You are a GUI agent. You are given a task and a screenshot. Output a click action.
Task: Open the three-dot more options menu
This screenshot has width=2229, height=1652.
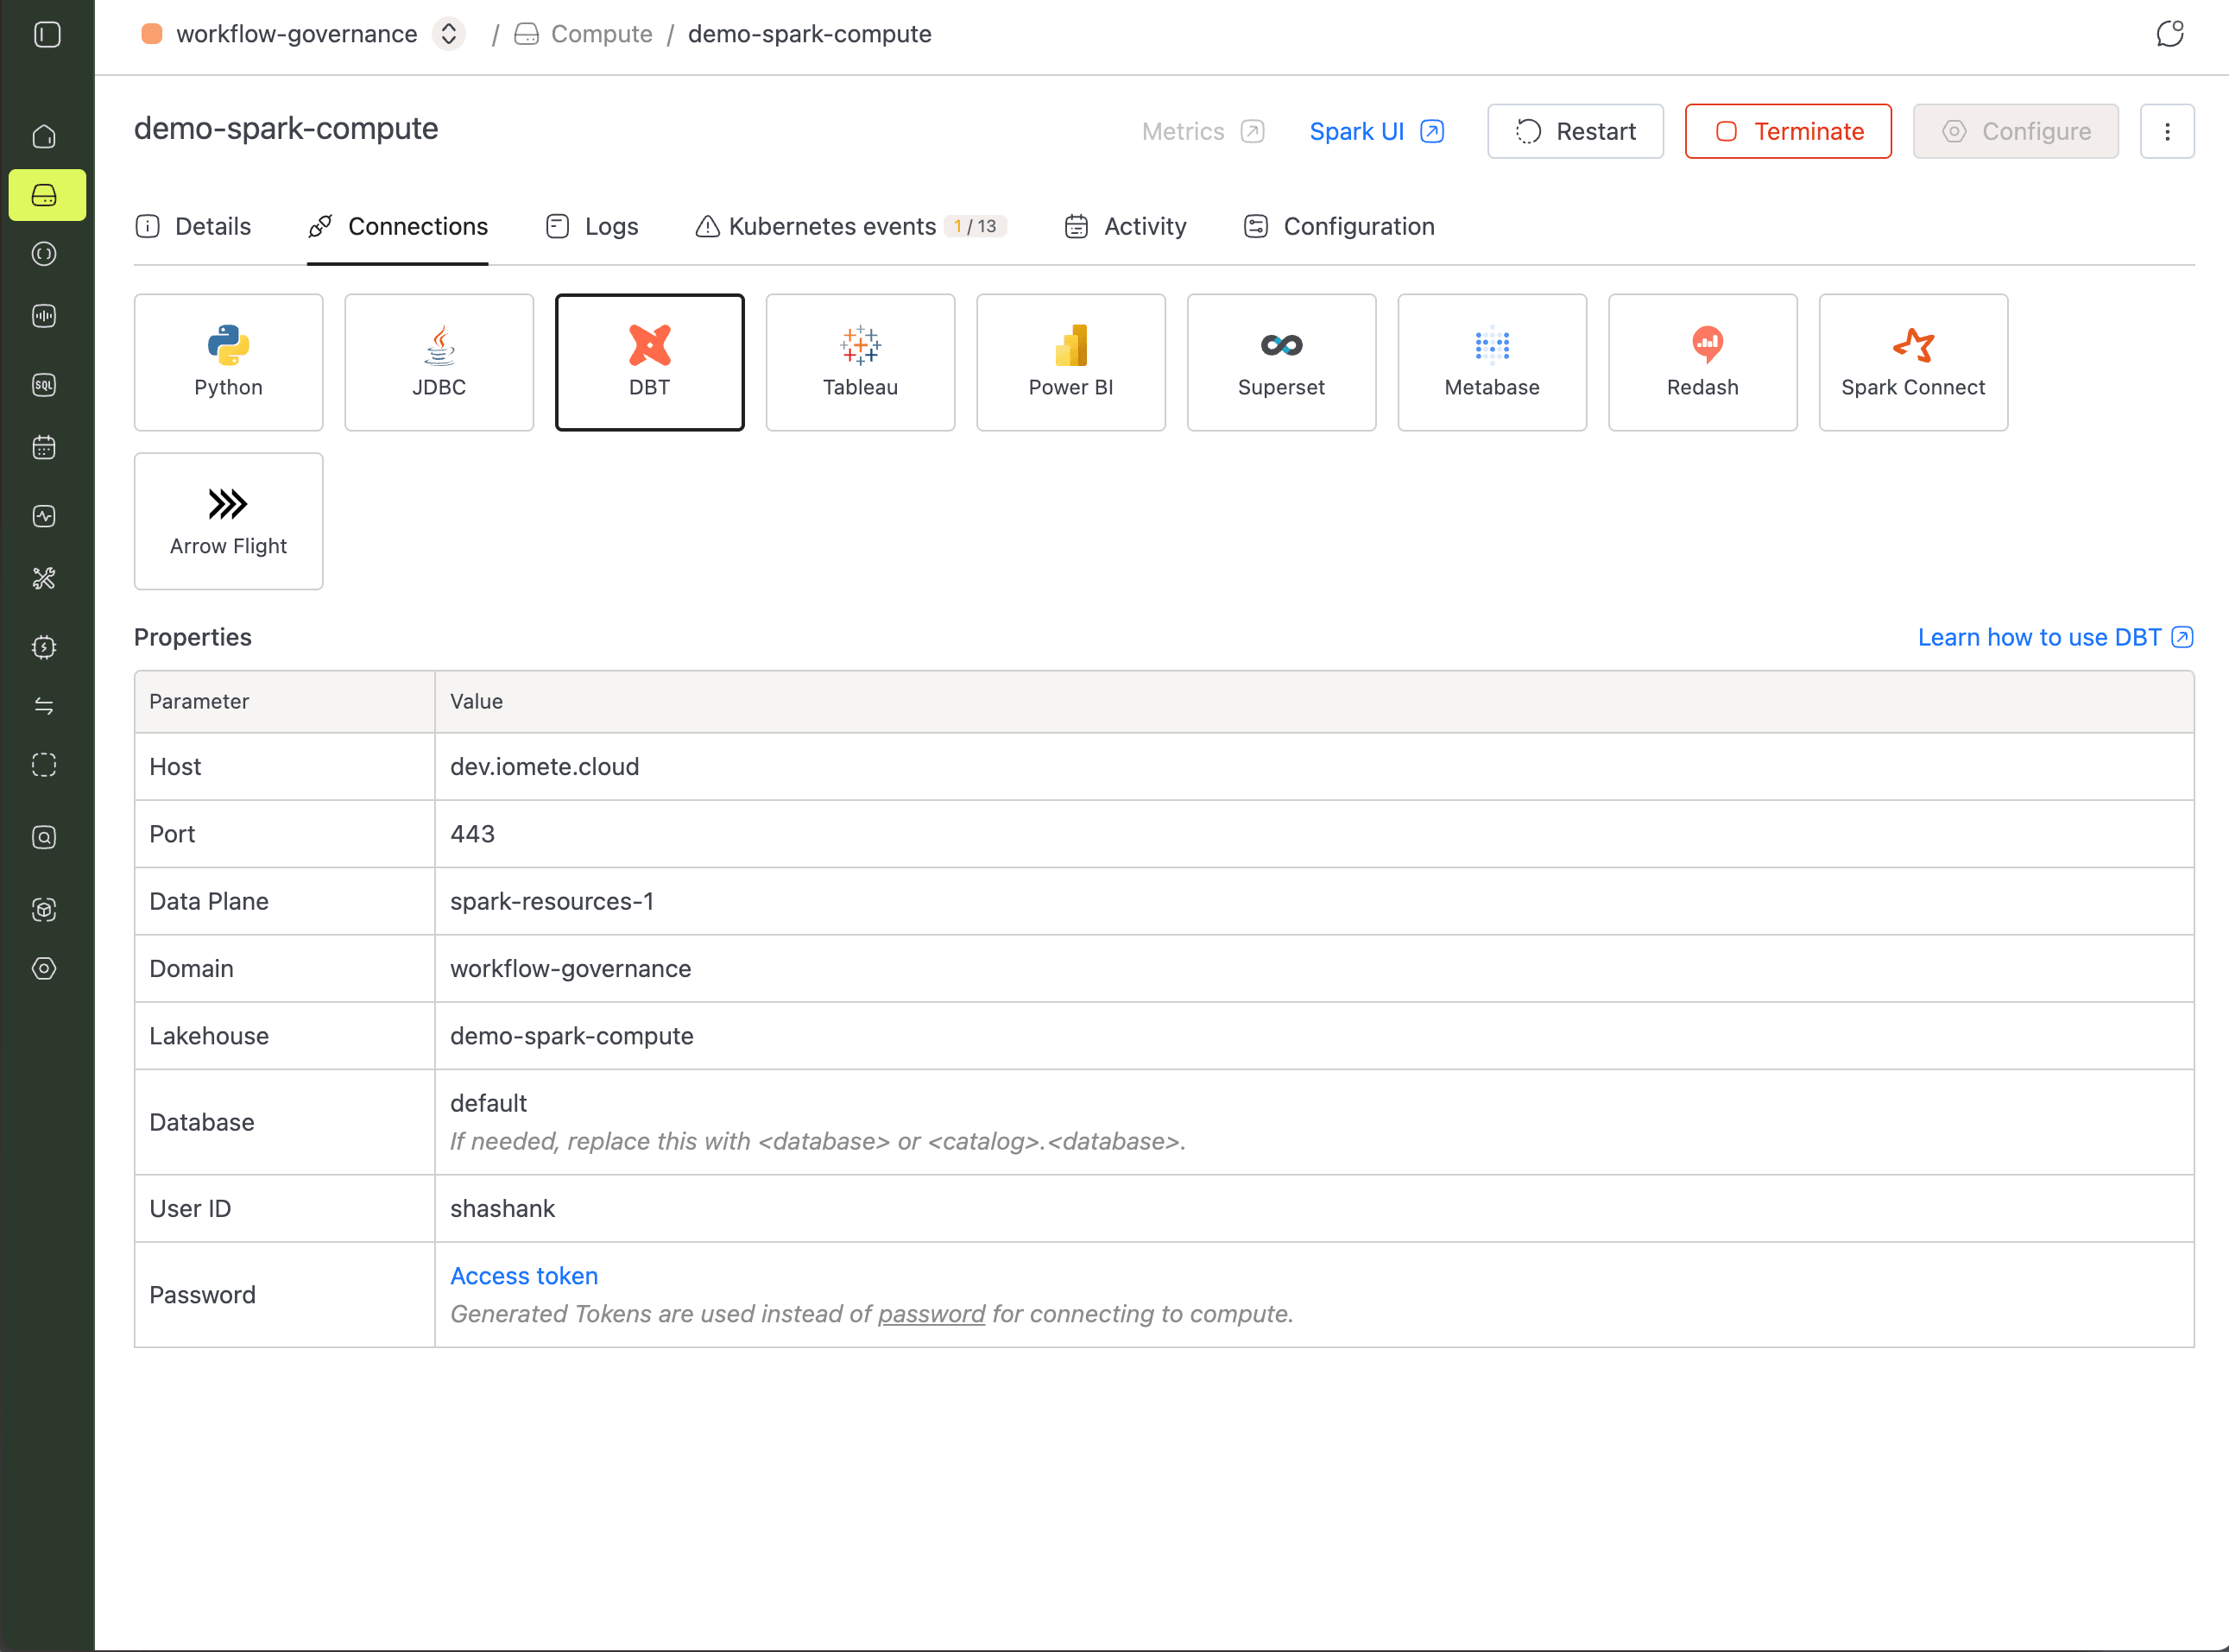pos(2166,131)
